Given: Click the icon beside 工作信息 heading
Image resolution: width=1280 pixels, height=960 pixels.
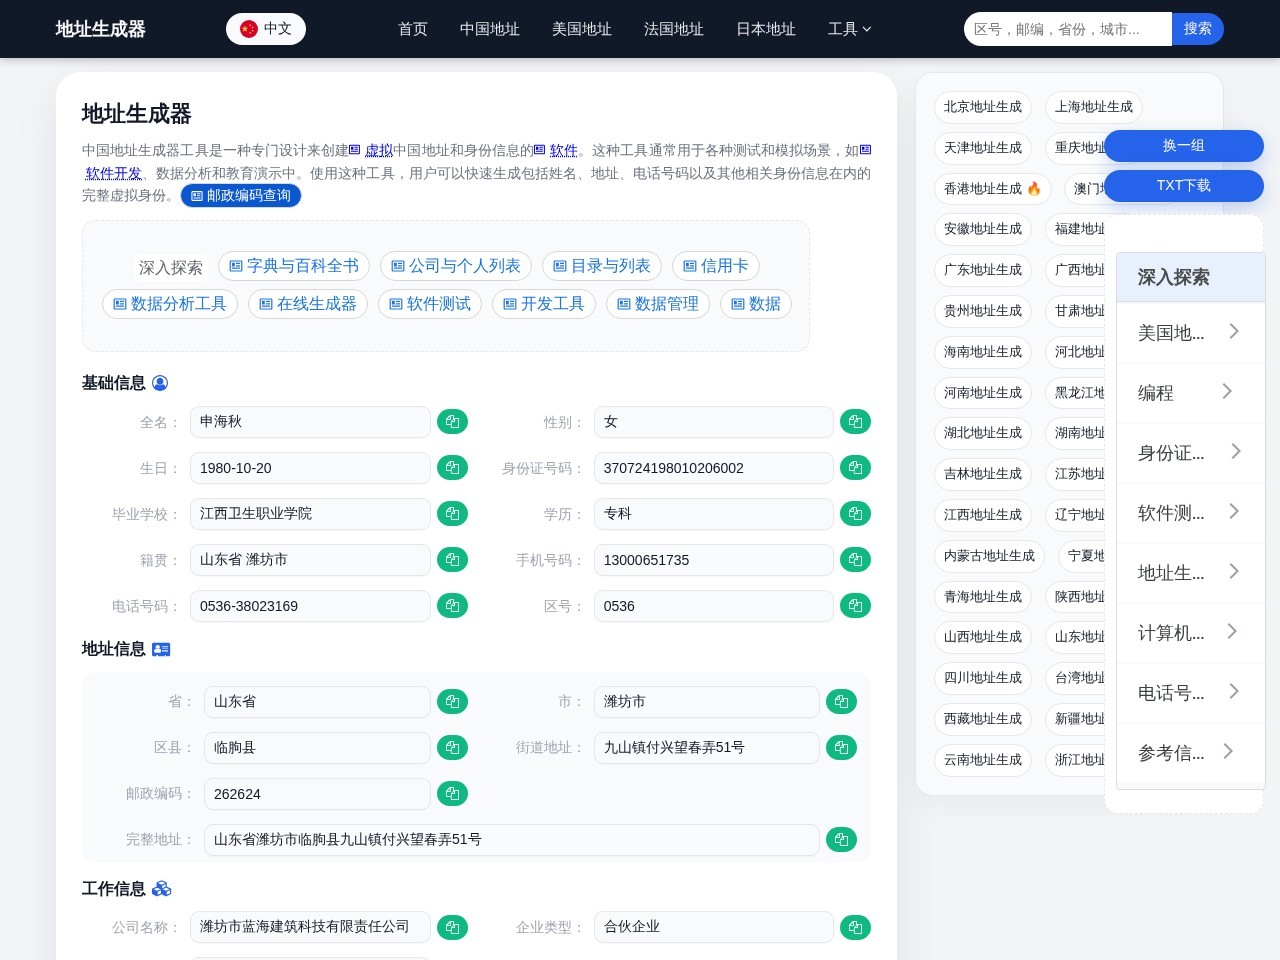Looking at the screenshot, I should click(161, 889).
